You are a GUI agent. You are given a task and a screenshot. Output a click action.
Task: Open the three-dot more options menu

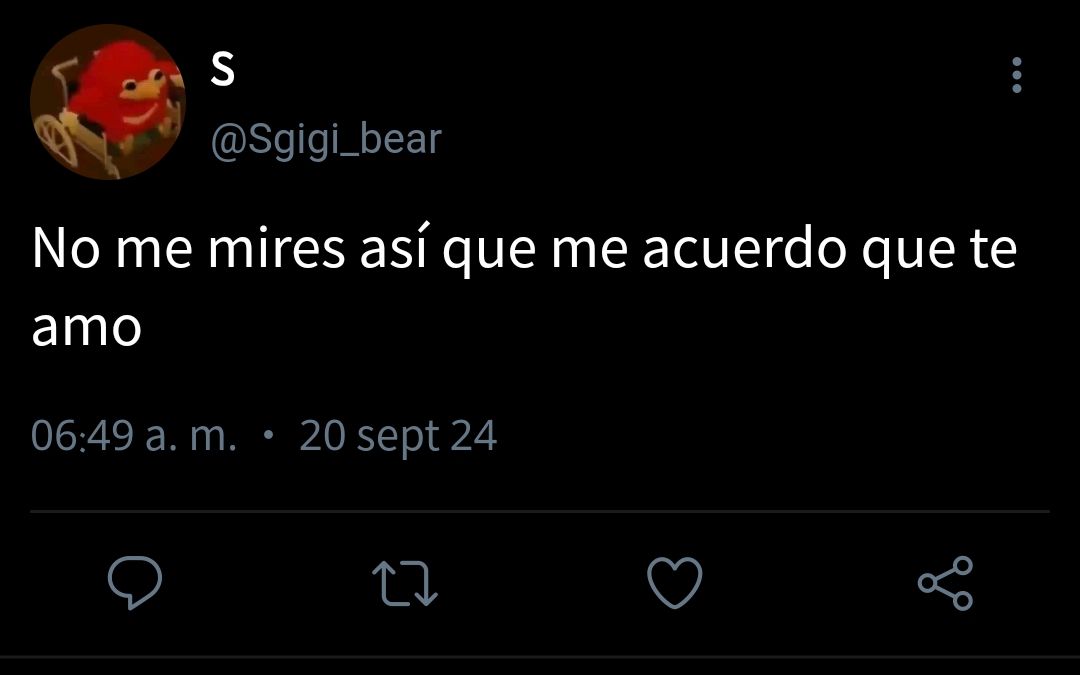(x=1017, y=74)
